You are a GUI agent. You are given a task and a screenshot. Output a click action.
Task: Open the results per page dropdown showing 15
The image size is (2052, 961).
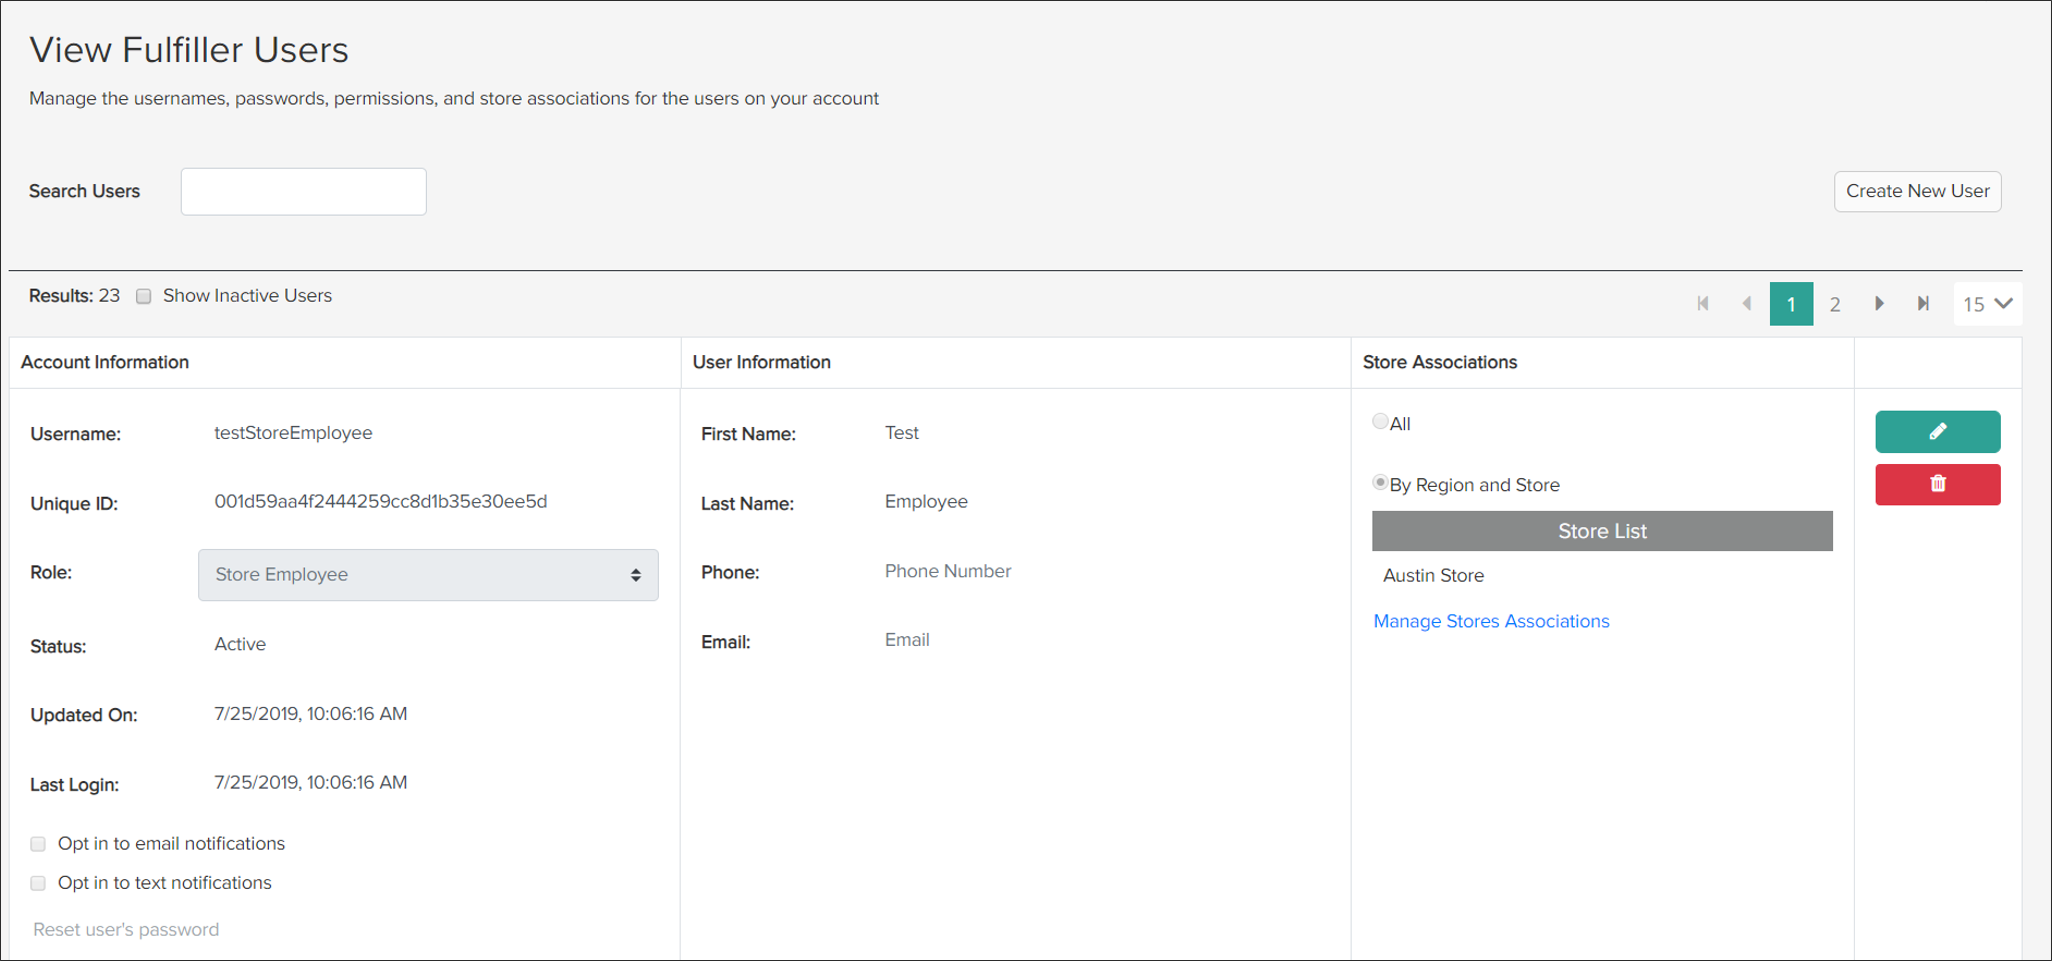tap(1987, 303)
